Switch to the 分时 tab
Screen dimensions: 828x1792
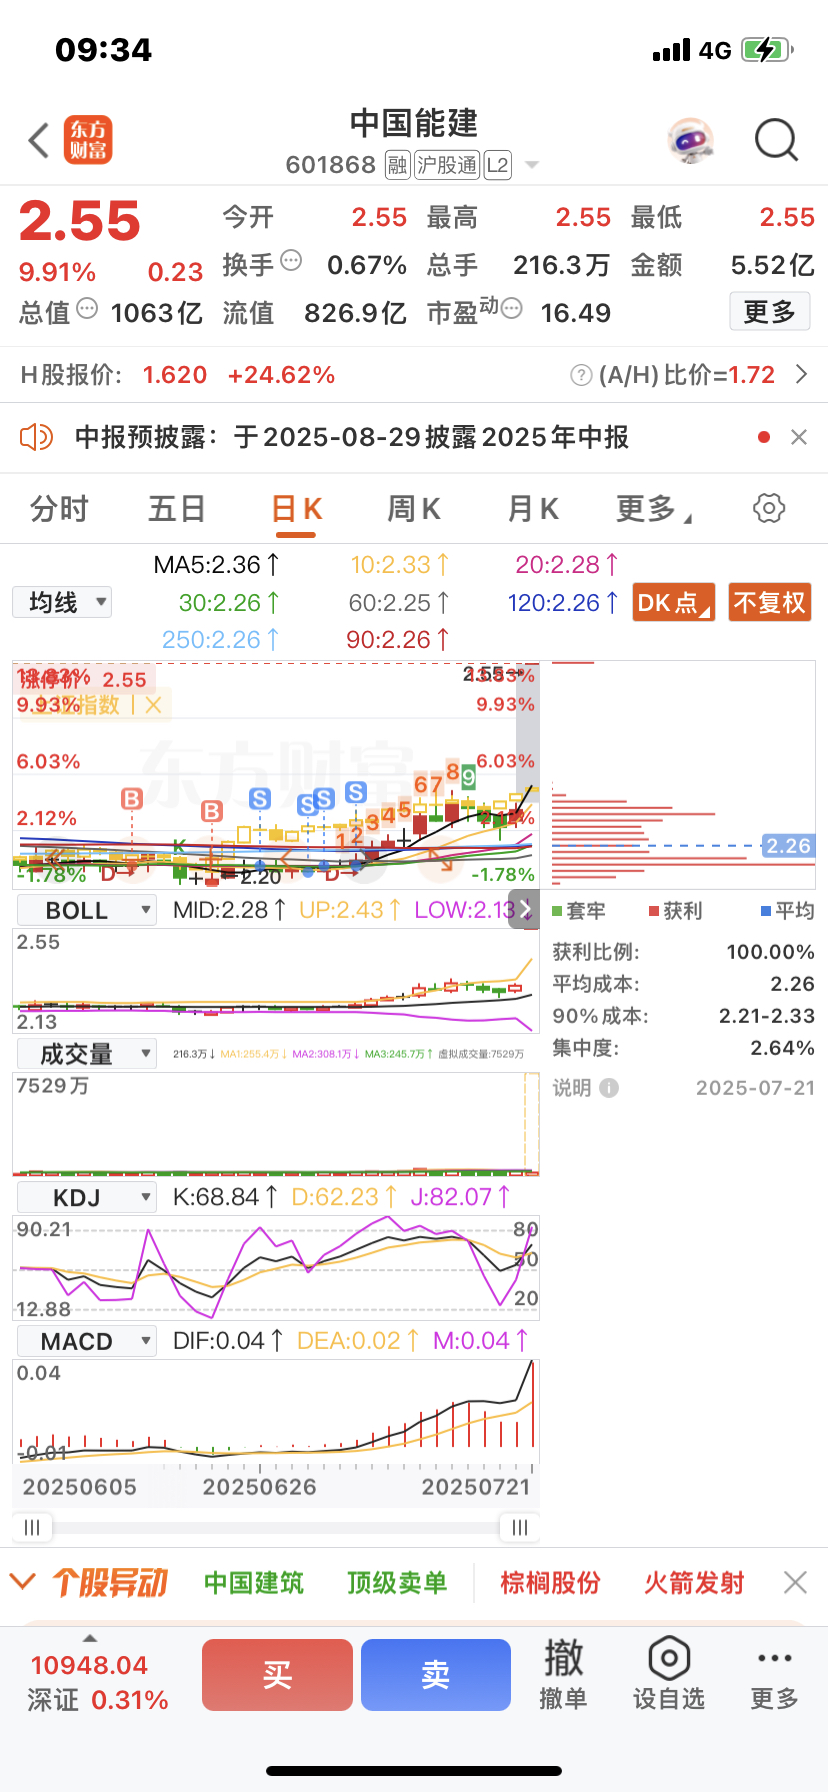(x=59, y=509)
